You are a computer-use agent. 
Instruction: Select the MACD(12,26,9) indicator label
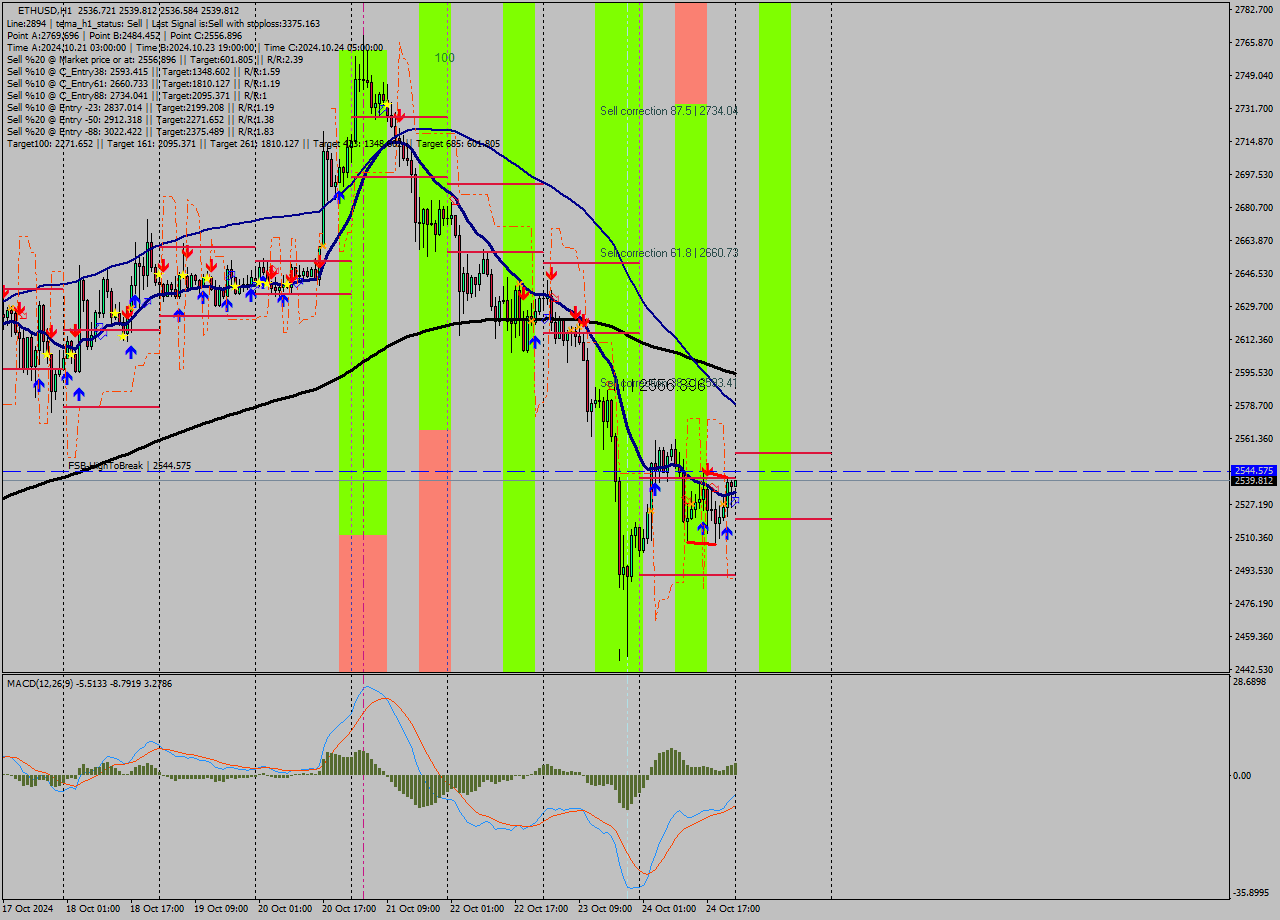coord(89,683)
